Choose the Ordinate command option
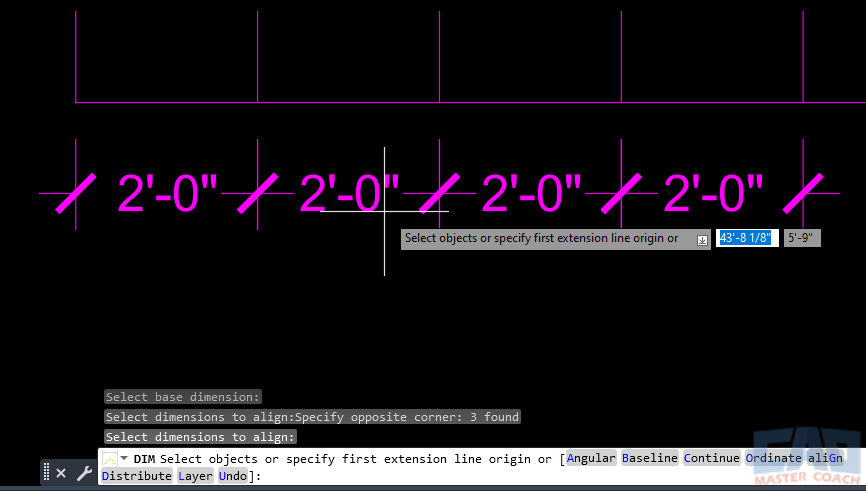 [x=773, y=458]
